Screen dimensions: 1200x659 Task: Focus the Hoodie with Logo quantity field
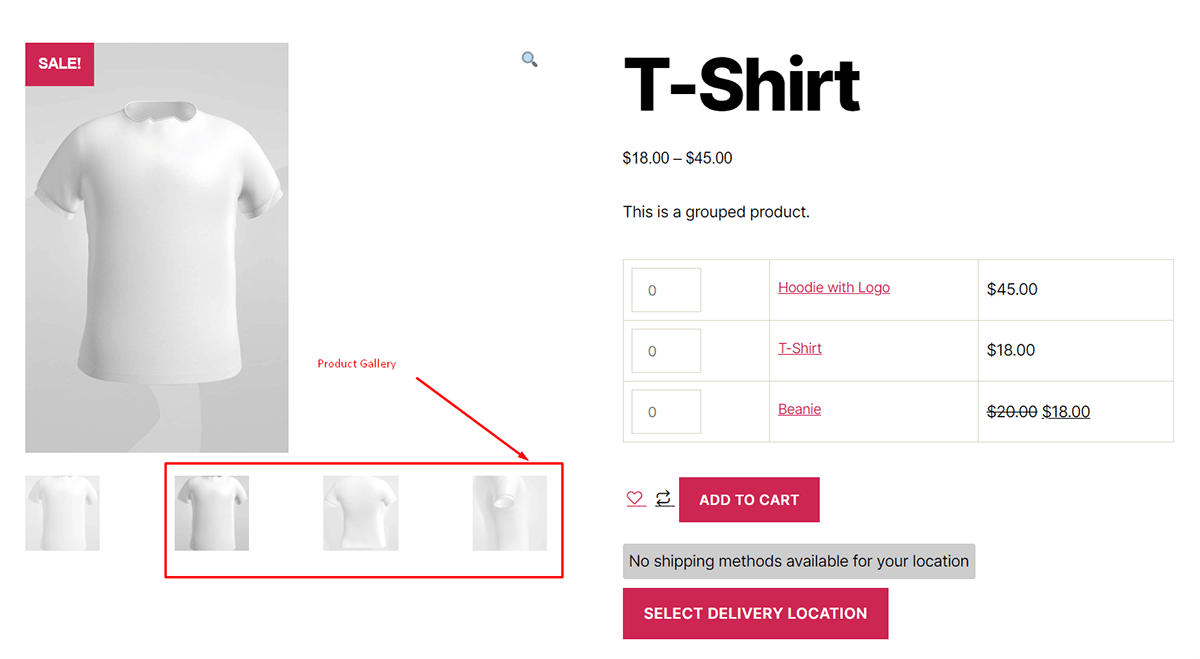tap(666, 290)
